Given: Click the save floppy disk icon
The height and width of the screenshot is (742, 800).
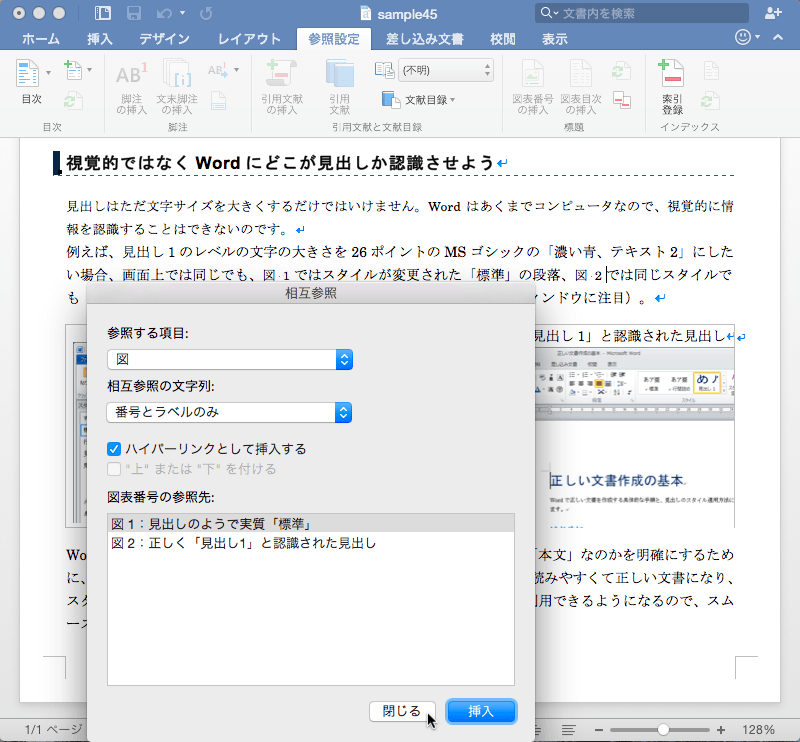Looking at the screenshot, I should coord(134,13).
